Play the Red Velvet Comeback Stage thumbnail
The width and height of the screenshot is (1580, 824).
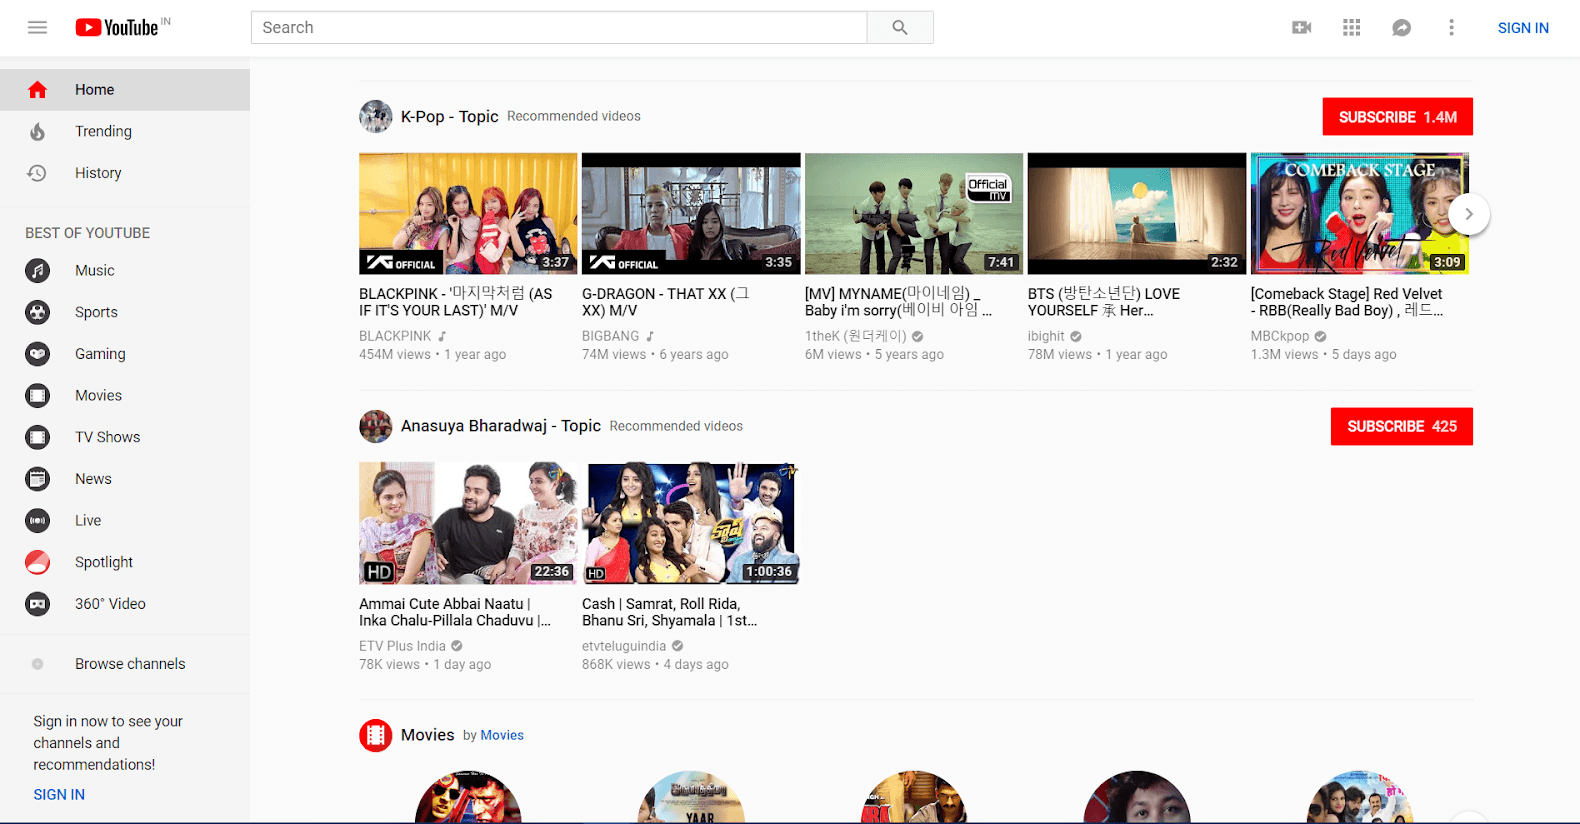[1359, 214]
